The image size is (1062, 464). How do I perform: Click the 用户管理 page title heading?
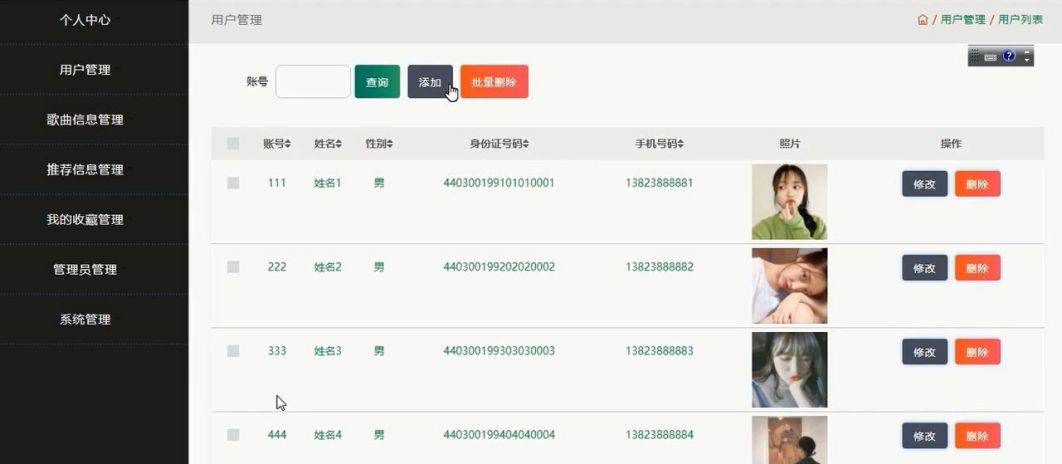pyautogui.click(x=236, y=20)
